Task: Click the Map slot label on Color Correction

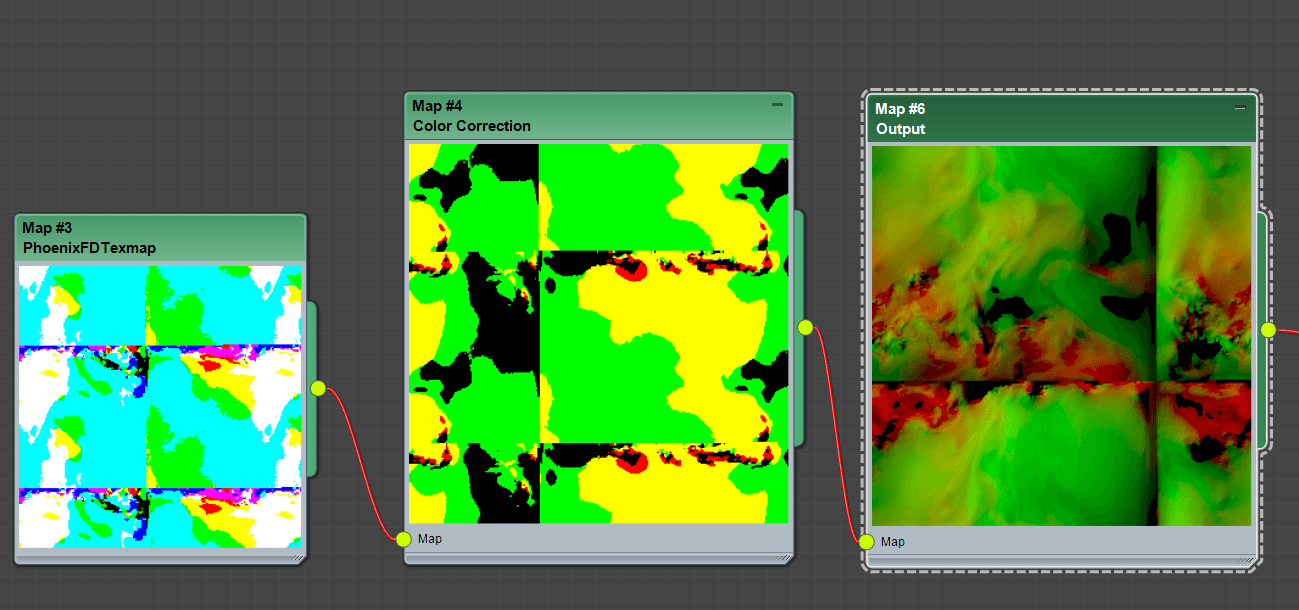Action: pyautogui.click(x=430, y=539)
